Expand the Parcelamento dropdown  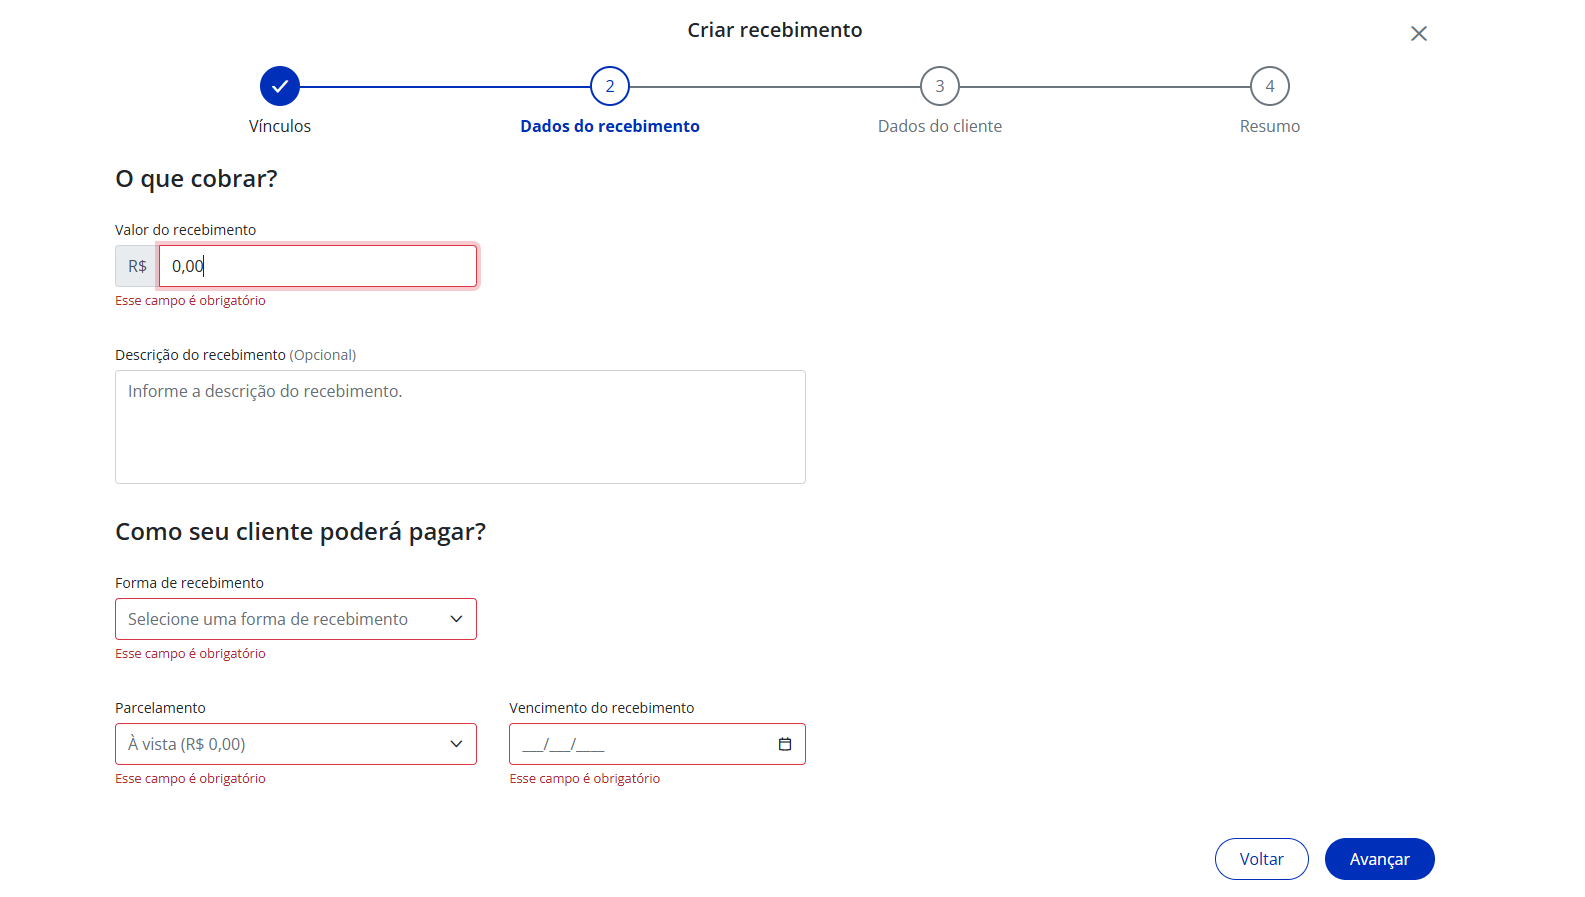tap(296, 744)
